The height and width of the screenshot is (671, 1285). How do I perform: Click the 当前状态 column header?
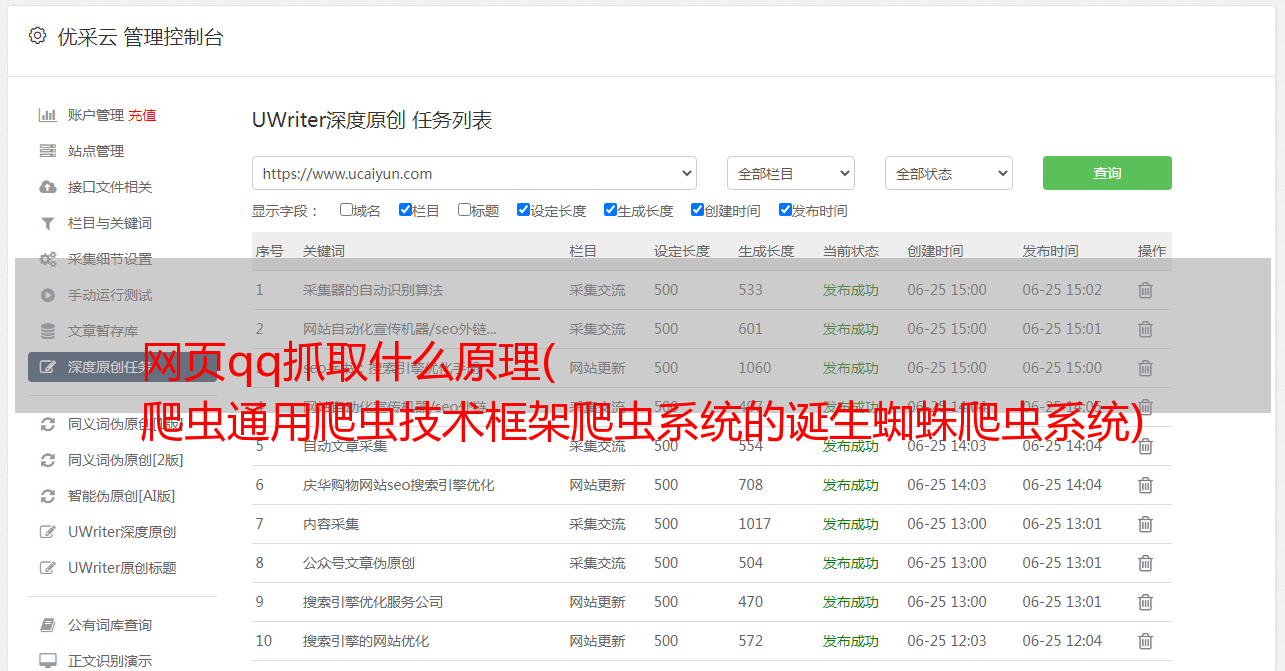851,251
